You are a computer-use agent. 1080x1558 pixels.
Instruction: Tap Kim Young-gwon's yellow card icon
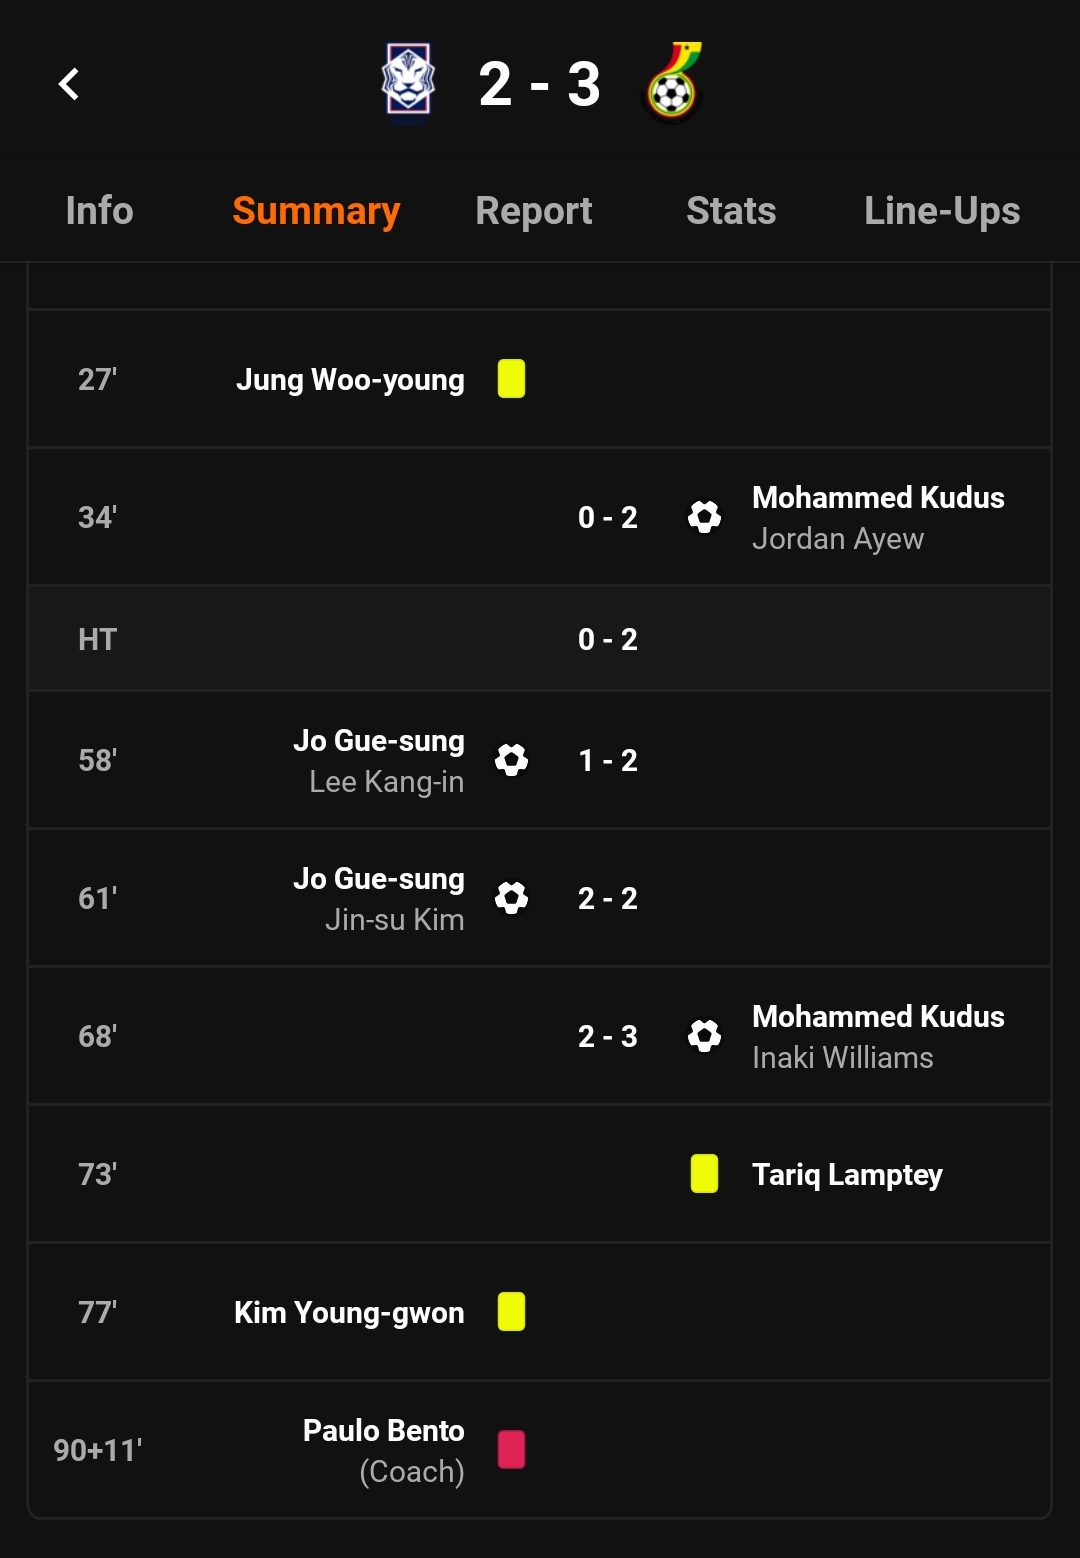pyautogui.click(x=511, y=1312)
